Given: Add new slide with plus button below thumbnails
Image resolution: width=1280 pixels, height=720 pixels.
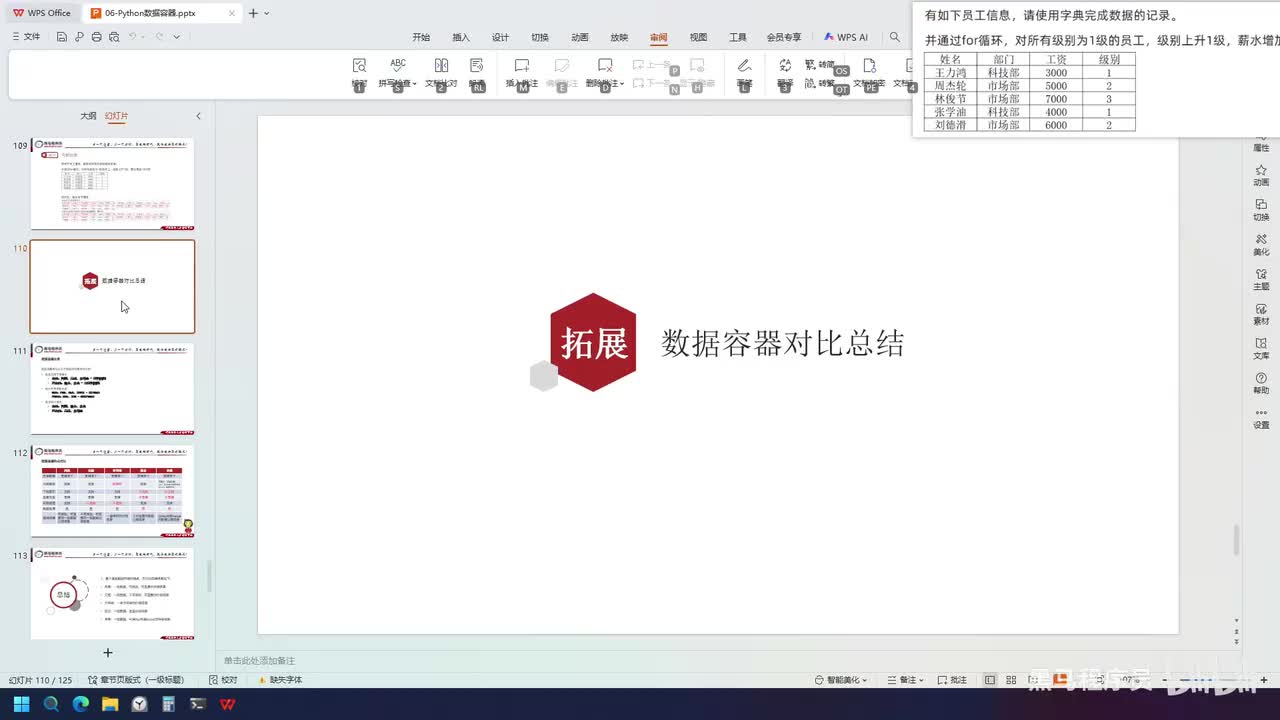Looking at the screenshot, I should (108, 652).
